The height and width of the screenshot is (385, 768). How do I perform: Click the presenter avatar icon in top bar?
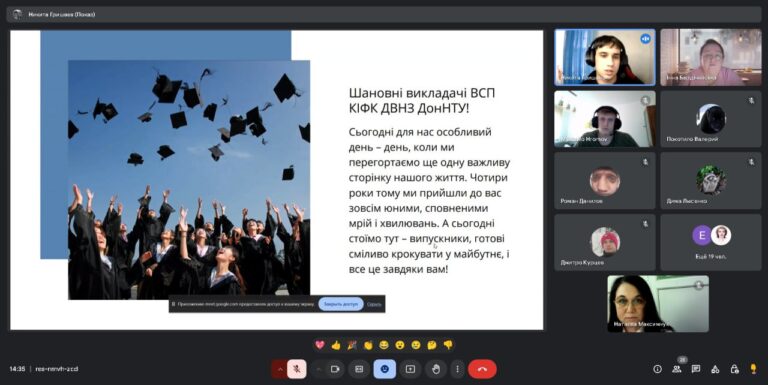[x=17, y=14]
